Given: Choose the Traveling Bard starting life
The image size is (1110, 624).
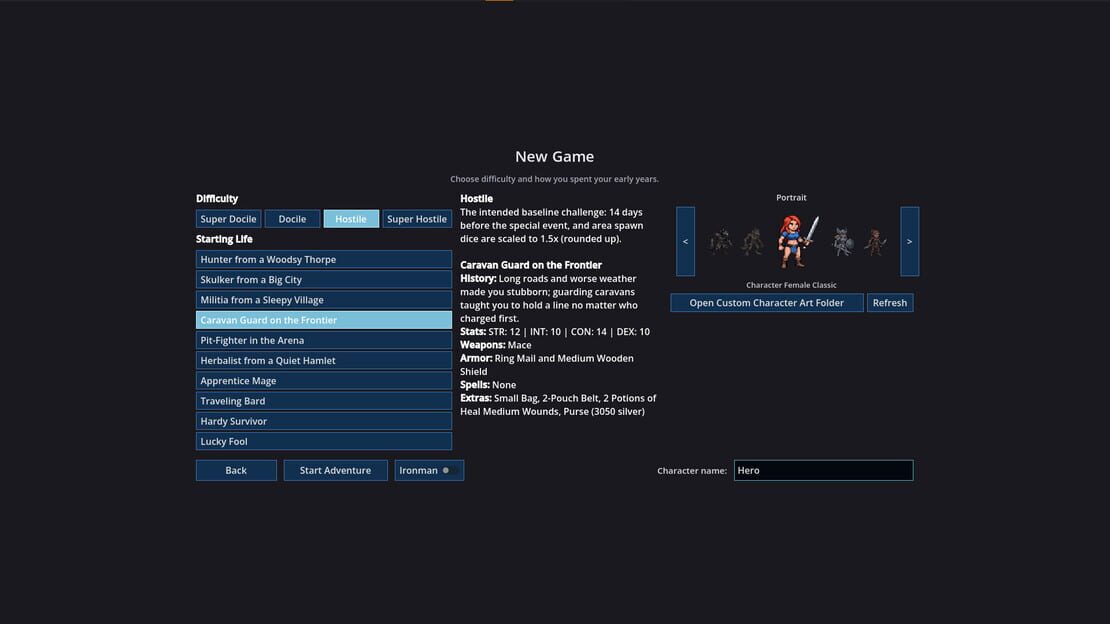Looking at the screenshot, I should [324, 401].
